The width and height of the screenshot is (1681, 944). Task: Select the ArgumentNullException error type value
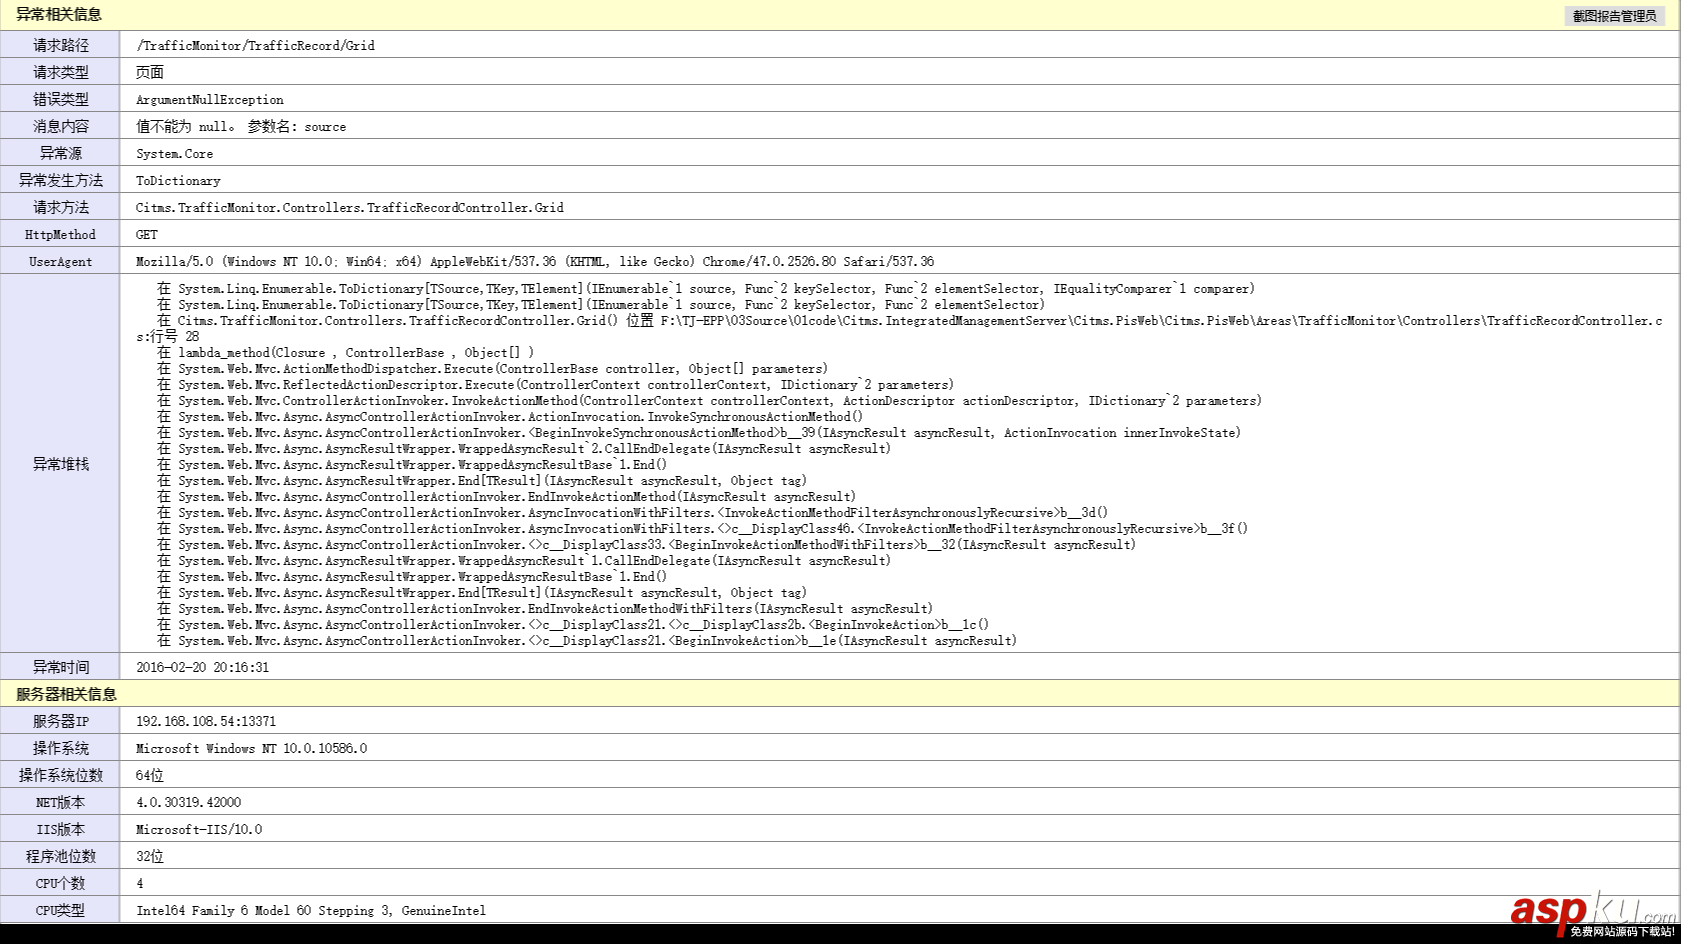tap(210, 99)
